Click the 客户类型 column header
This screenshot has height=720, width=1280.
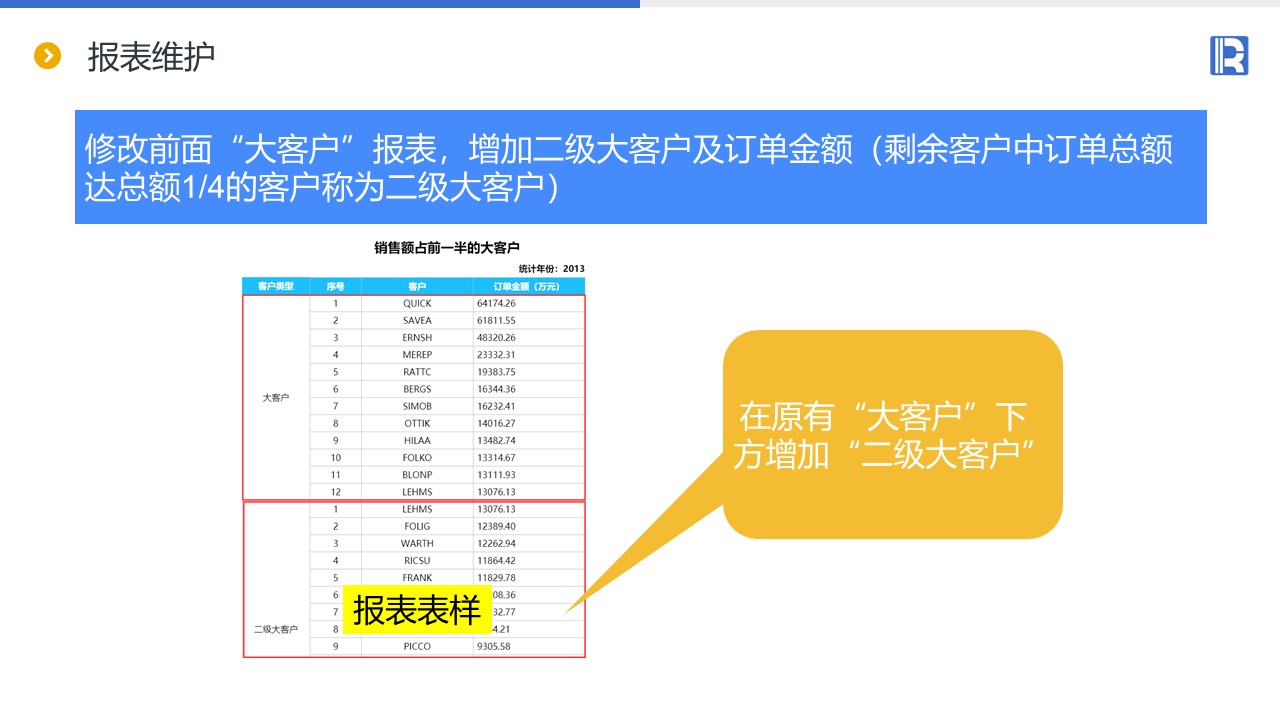click(276, 286)
